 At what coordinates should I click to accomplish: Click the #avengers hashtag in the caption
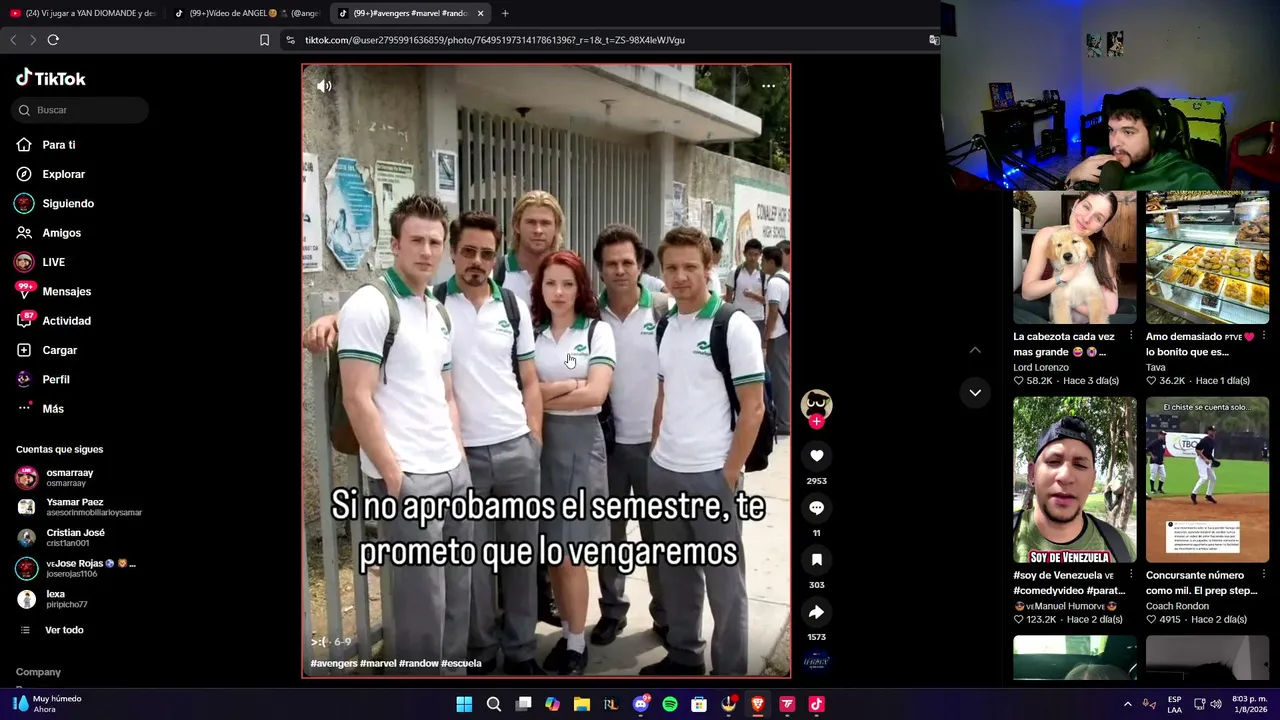click(x=334, y=663)
